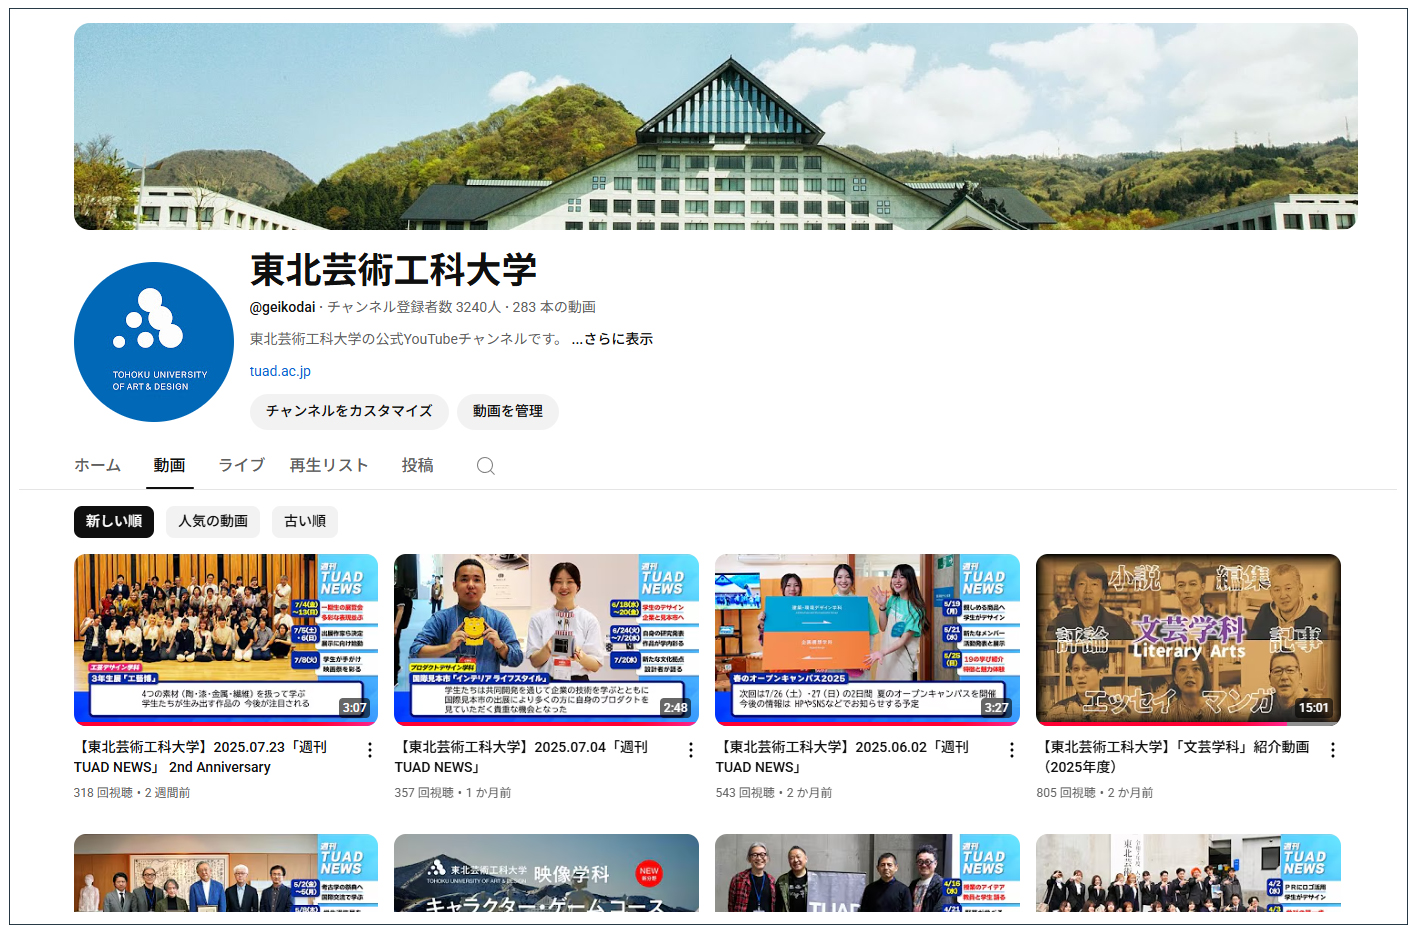Click チャンネル登録者数 3240人 text
The image size is (1416, 931).
pos(414,307)
